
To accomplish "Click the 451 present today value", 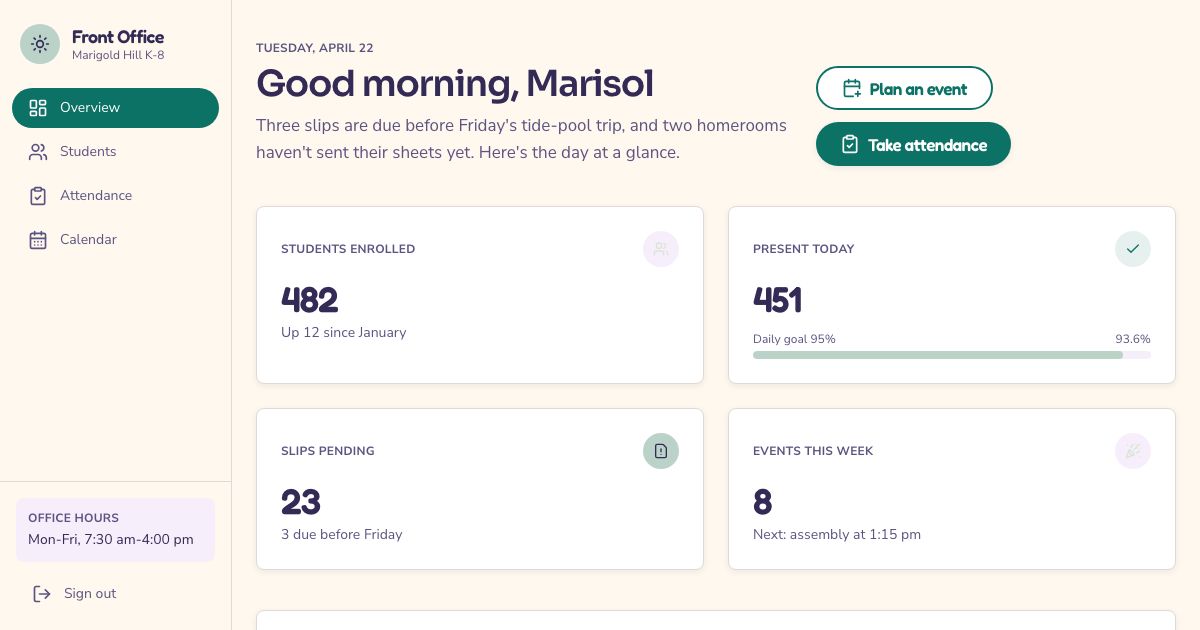I will (777, 299).
